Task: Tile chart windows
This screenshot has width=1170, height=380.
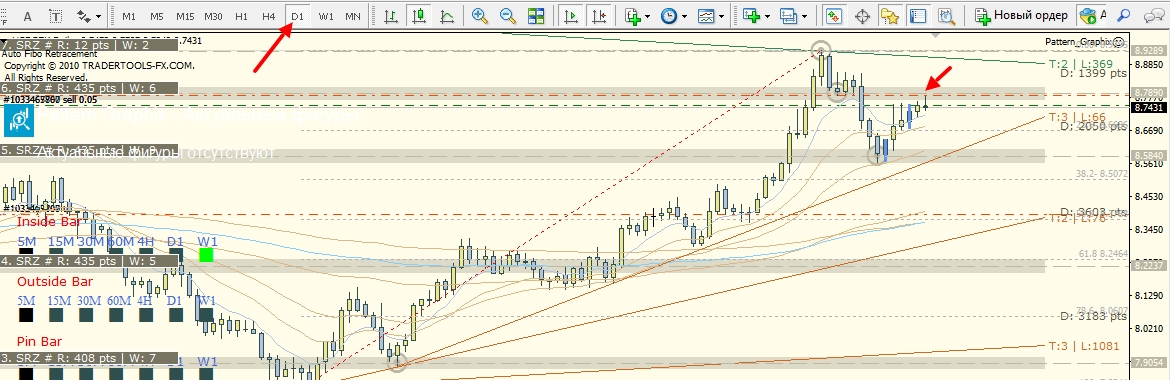Action: coord(536,15)
